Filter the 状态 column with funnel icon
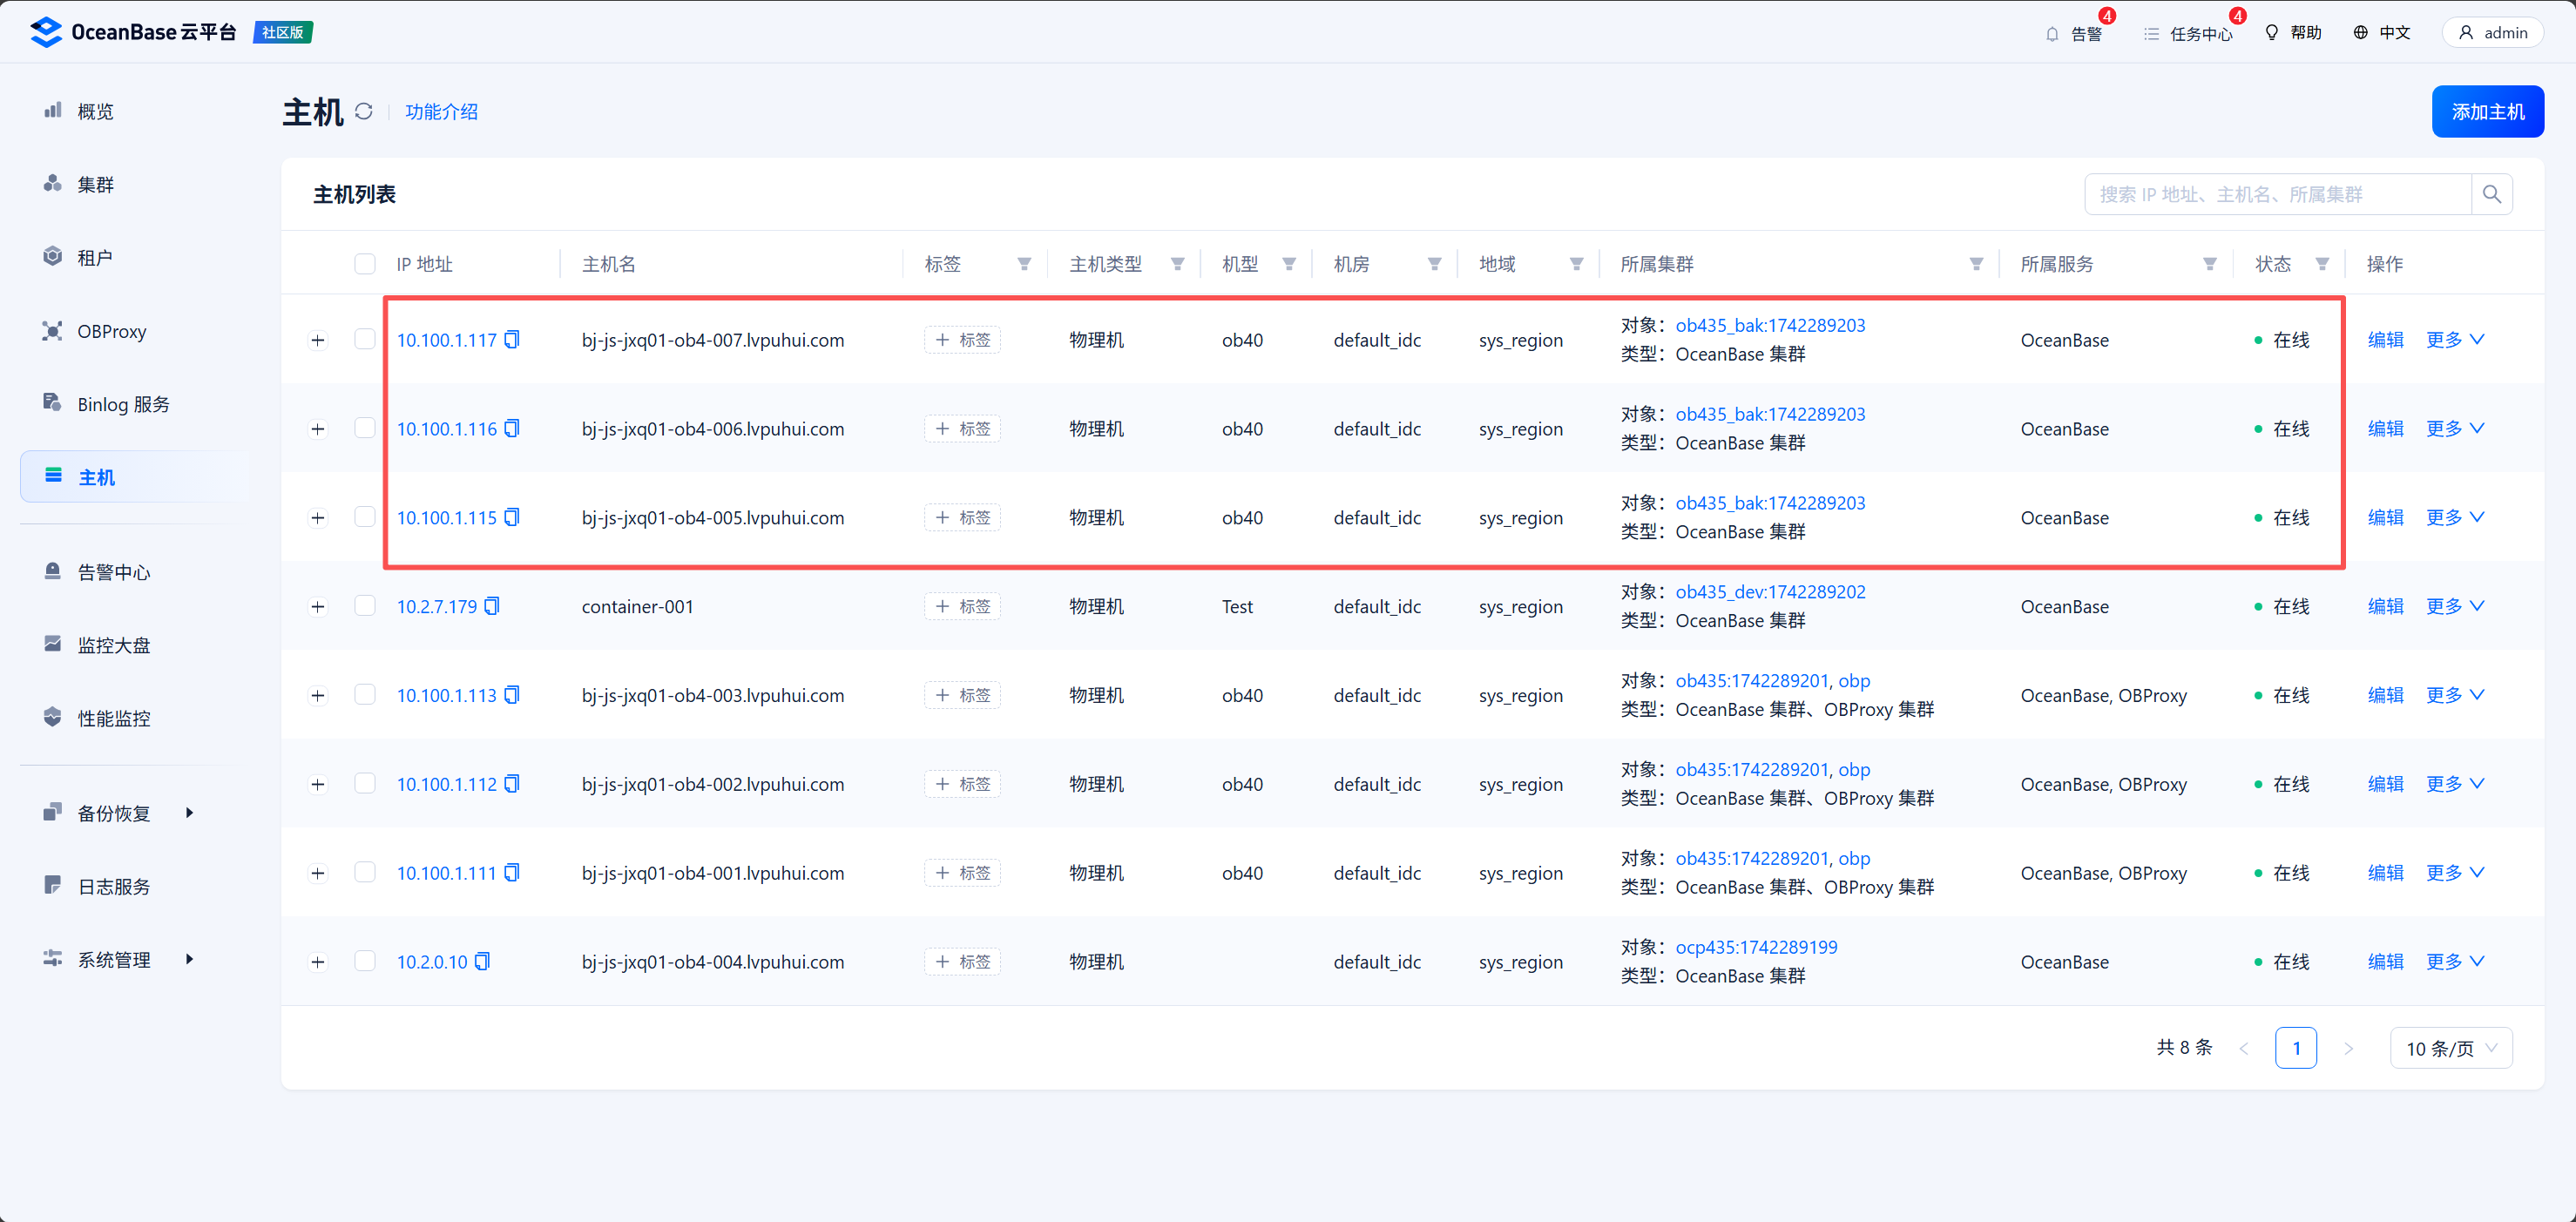2576x1222 pixels. click(2322, 264)
